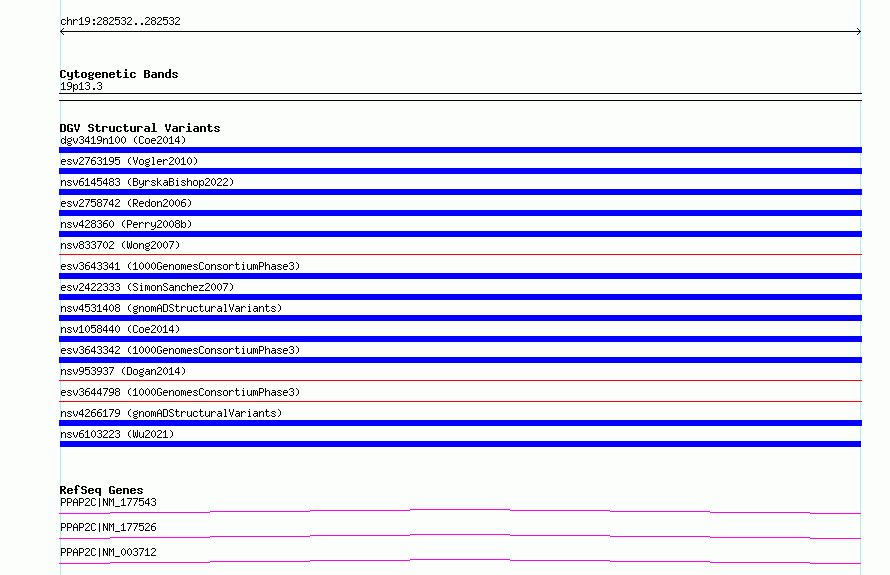The width and height of the screenshot is (890, 575).
Task: Click the chr19:282532..282532 coordinate label
Action: (x=120, y=21)
